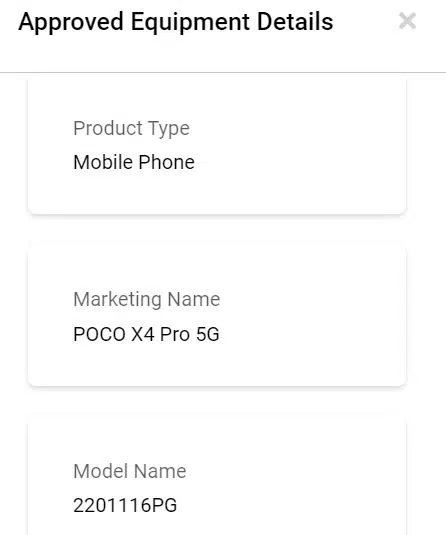
Task: Click the gap between Product Type and Marketing cards
Action: pyautogui.click(x=217, y=230)
